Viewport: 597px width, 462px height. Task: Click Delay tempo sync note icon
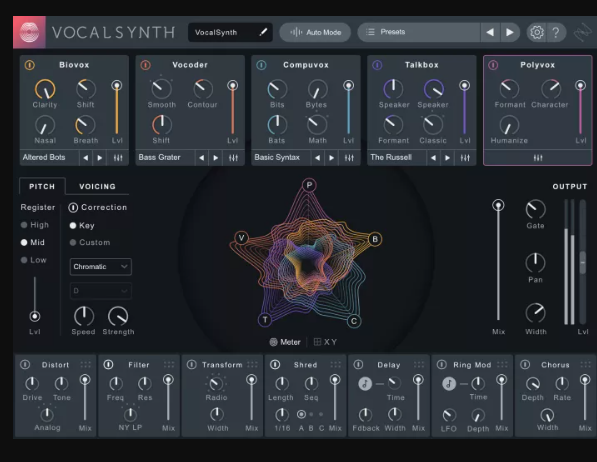pyautogui.click(x=365, y=384)
